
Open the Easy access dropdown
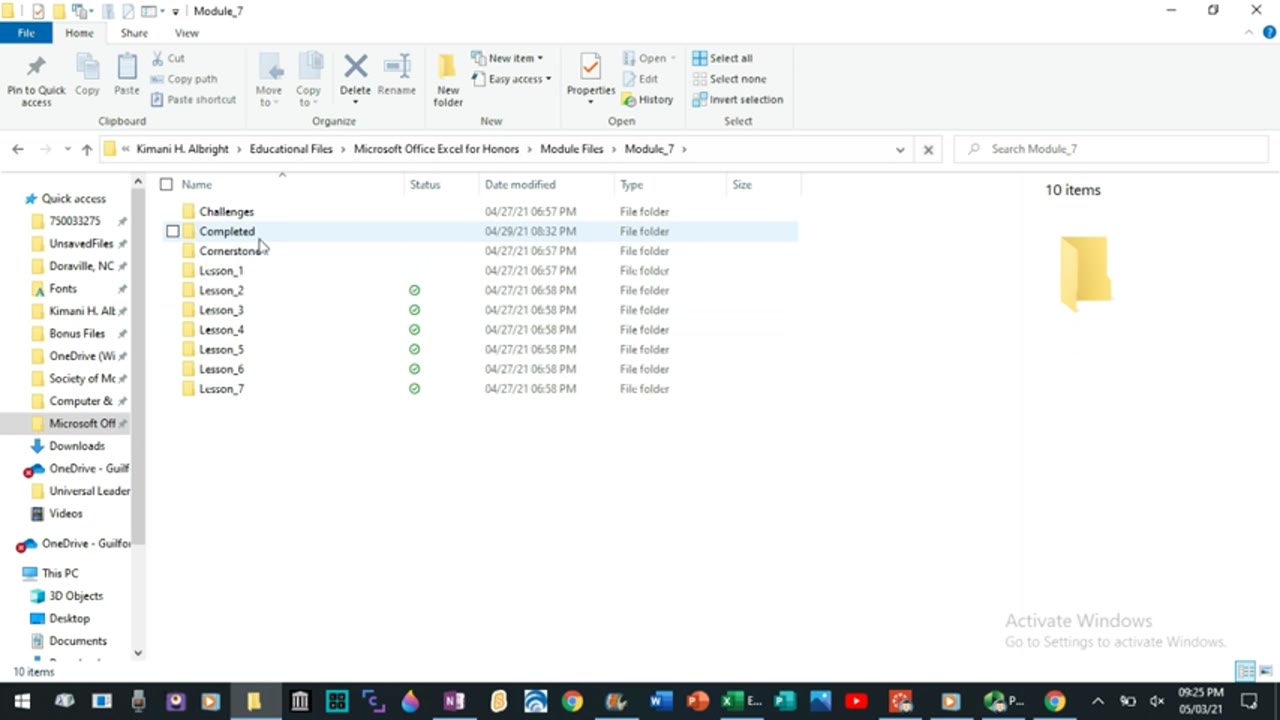pos(511,79)
